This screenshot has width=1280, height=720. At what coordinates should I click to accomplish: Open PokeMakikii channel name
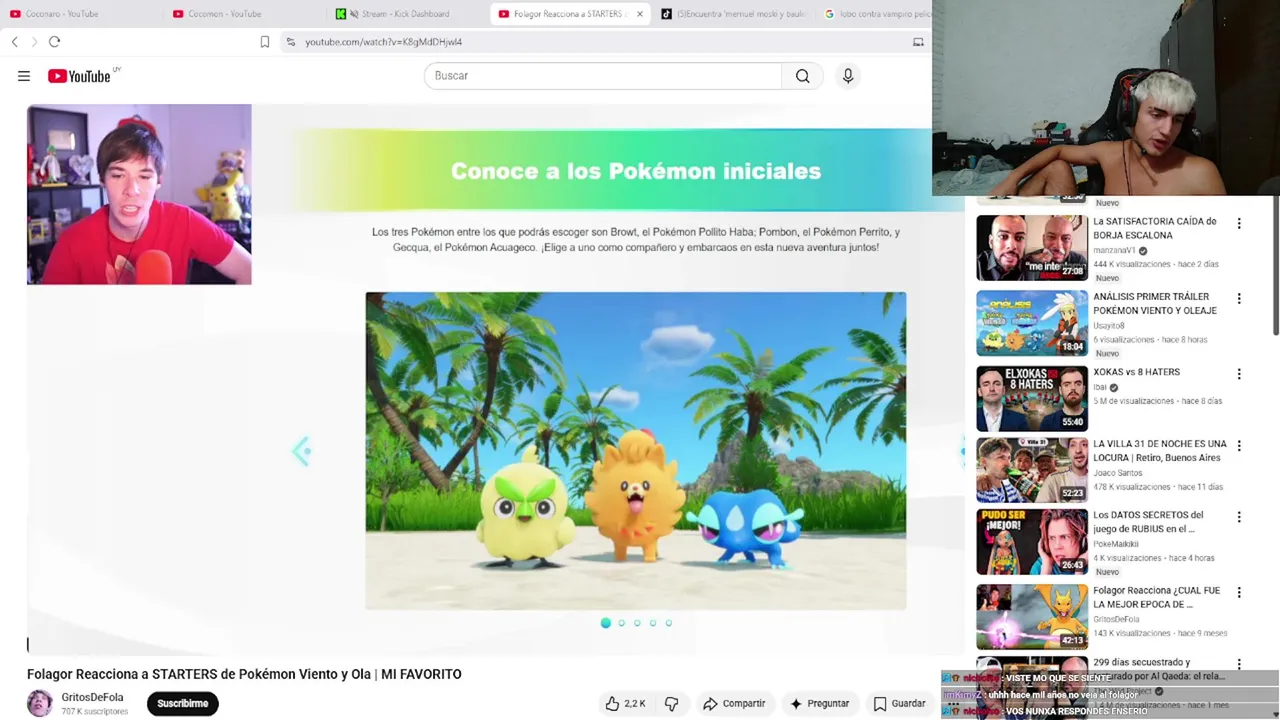(x=1116, y=544)
